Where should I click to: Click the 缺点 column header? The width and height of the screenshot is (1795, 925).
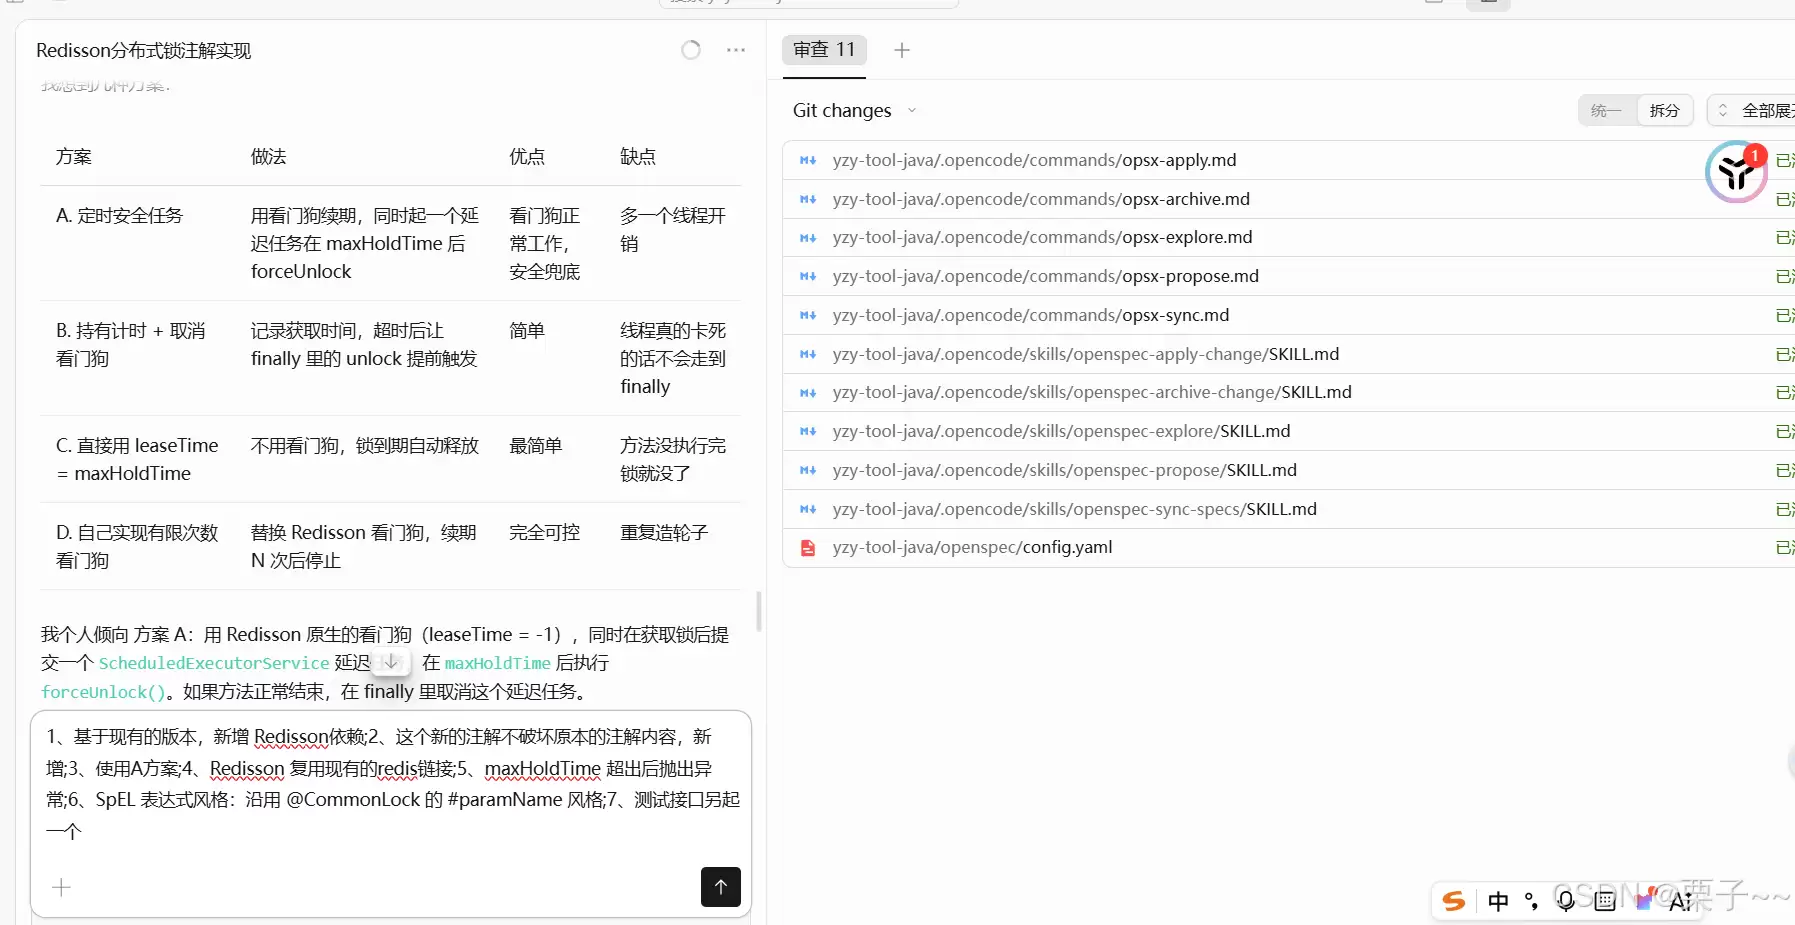coord(638,156)
